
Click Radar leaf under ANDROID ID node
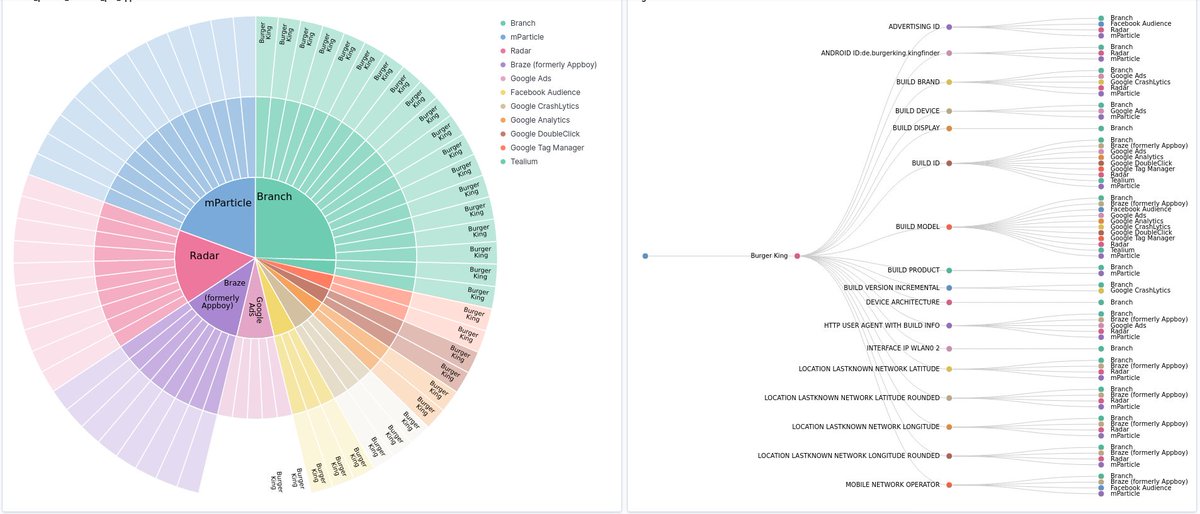[1101, 53]
